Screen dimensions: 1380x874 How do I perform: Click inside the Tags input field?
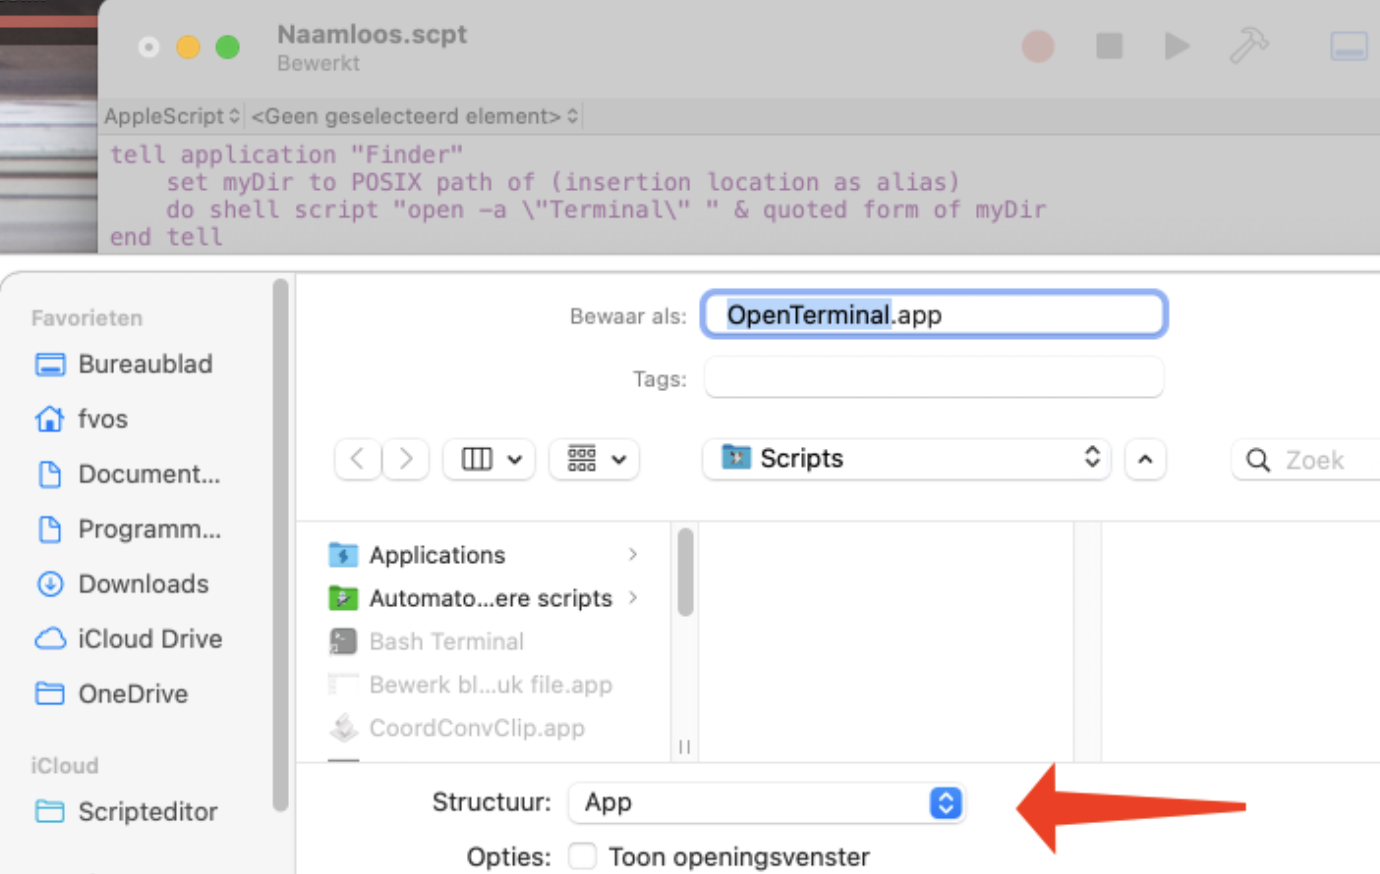click(930, 377)
